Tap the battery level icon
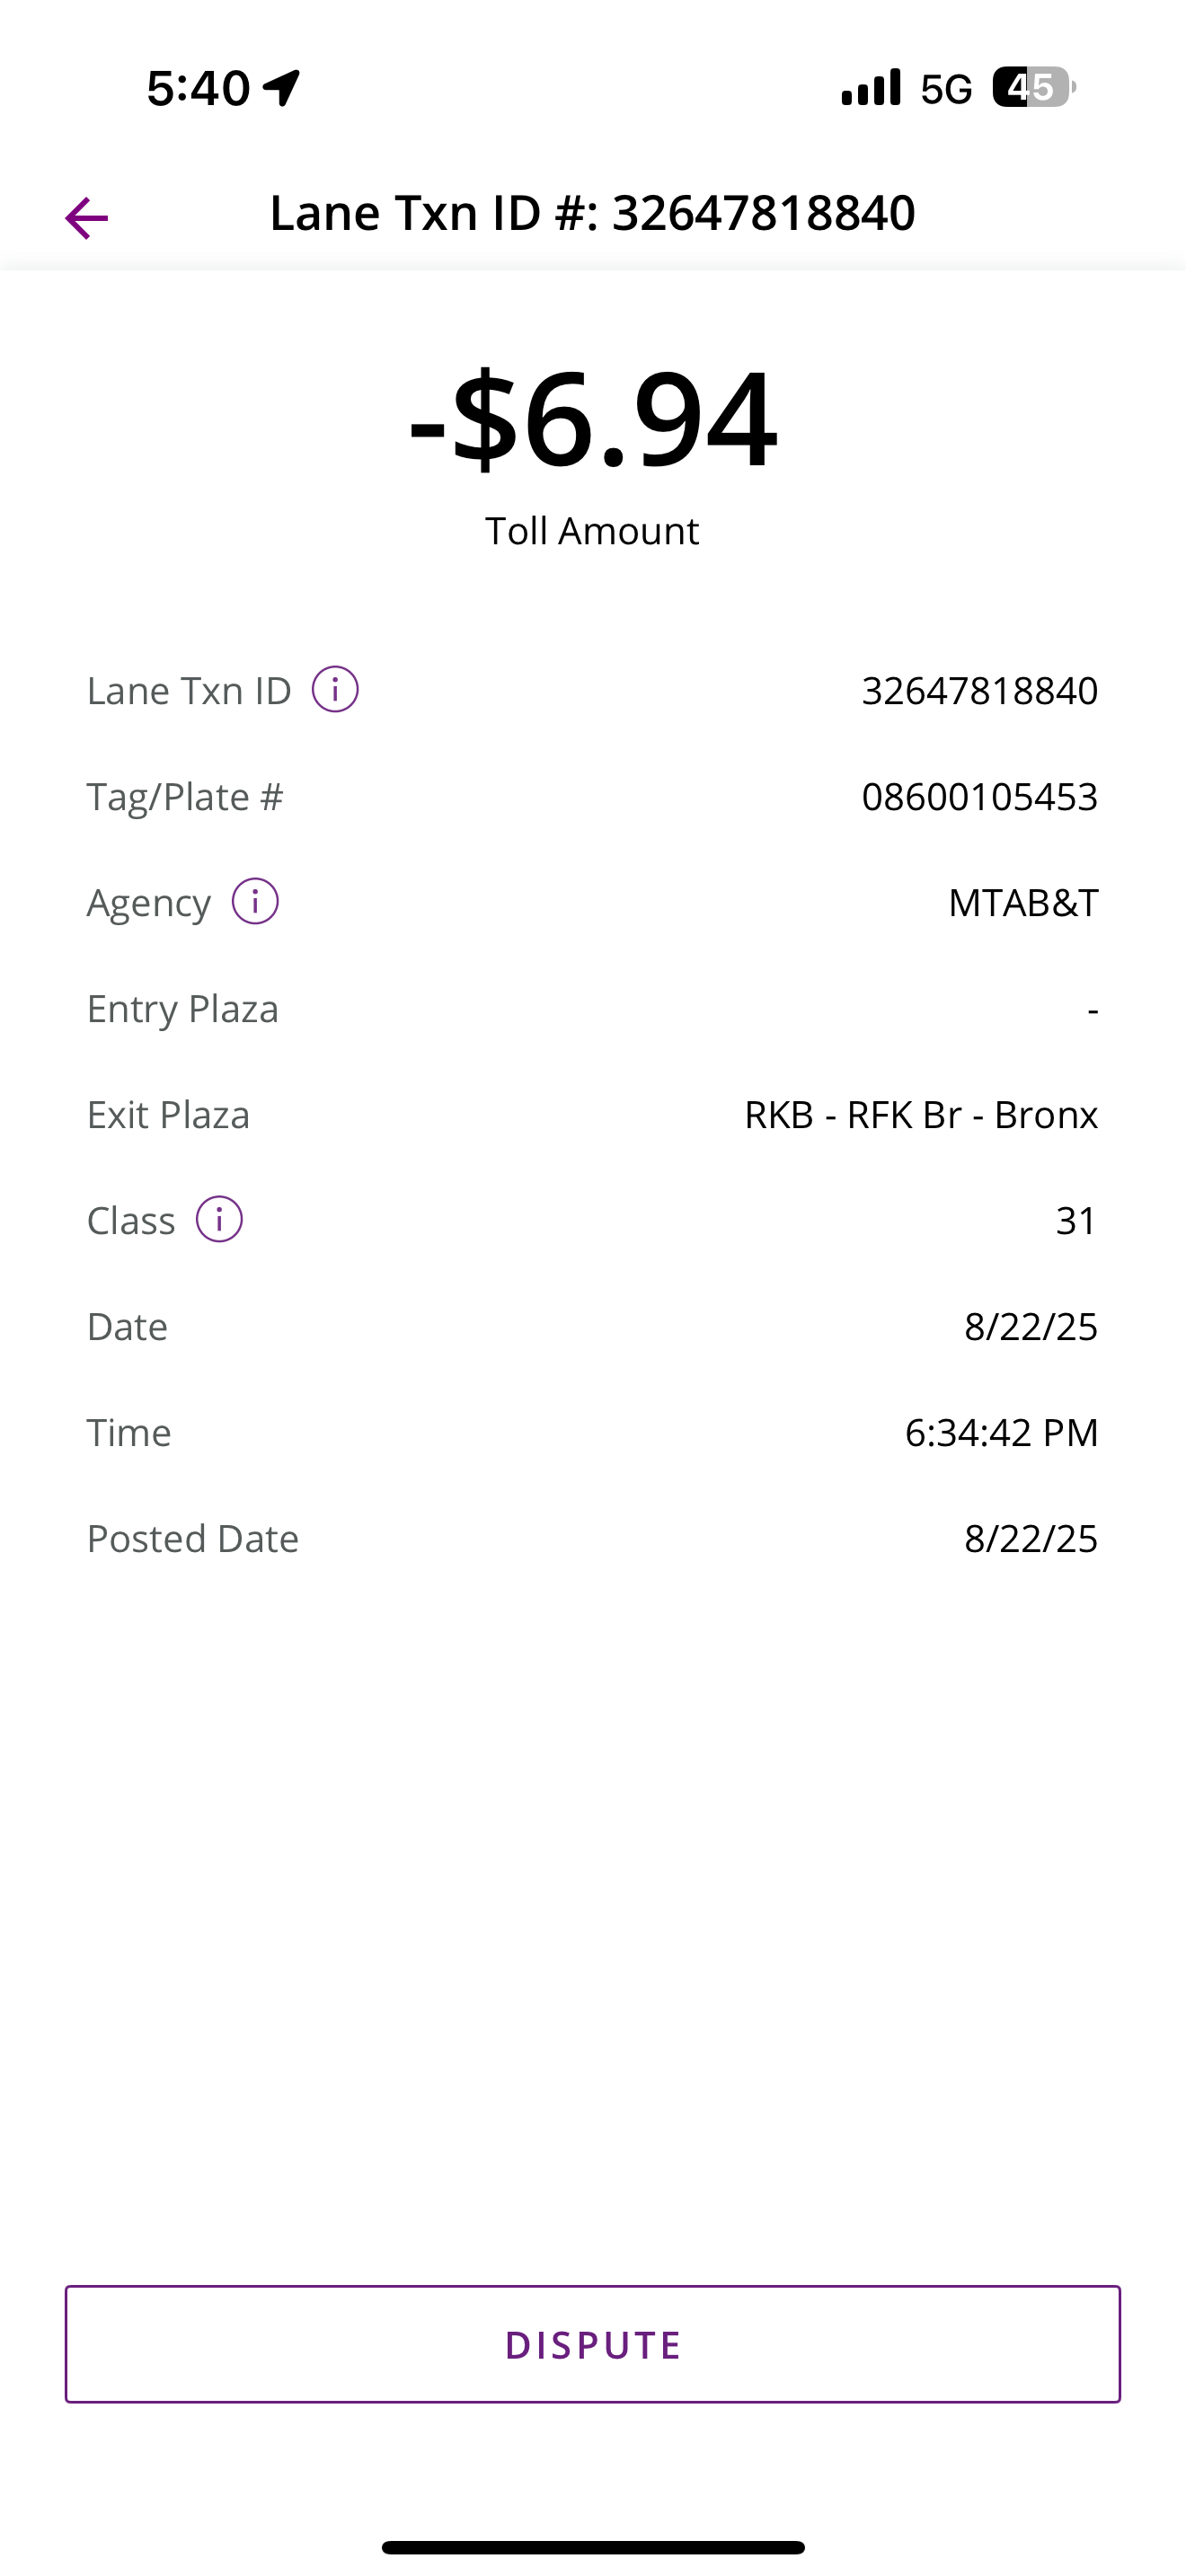The image size is (1186, 2576). point(1032,87)
